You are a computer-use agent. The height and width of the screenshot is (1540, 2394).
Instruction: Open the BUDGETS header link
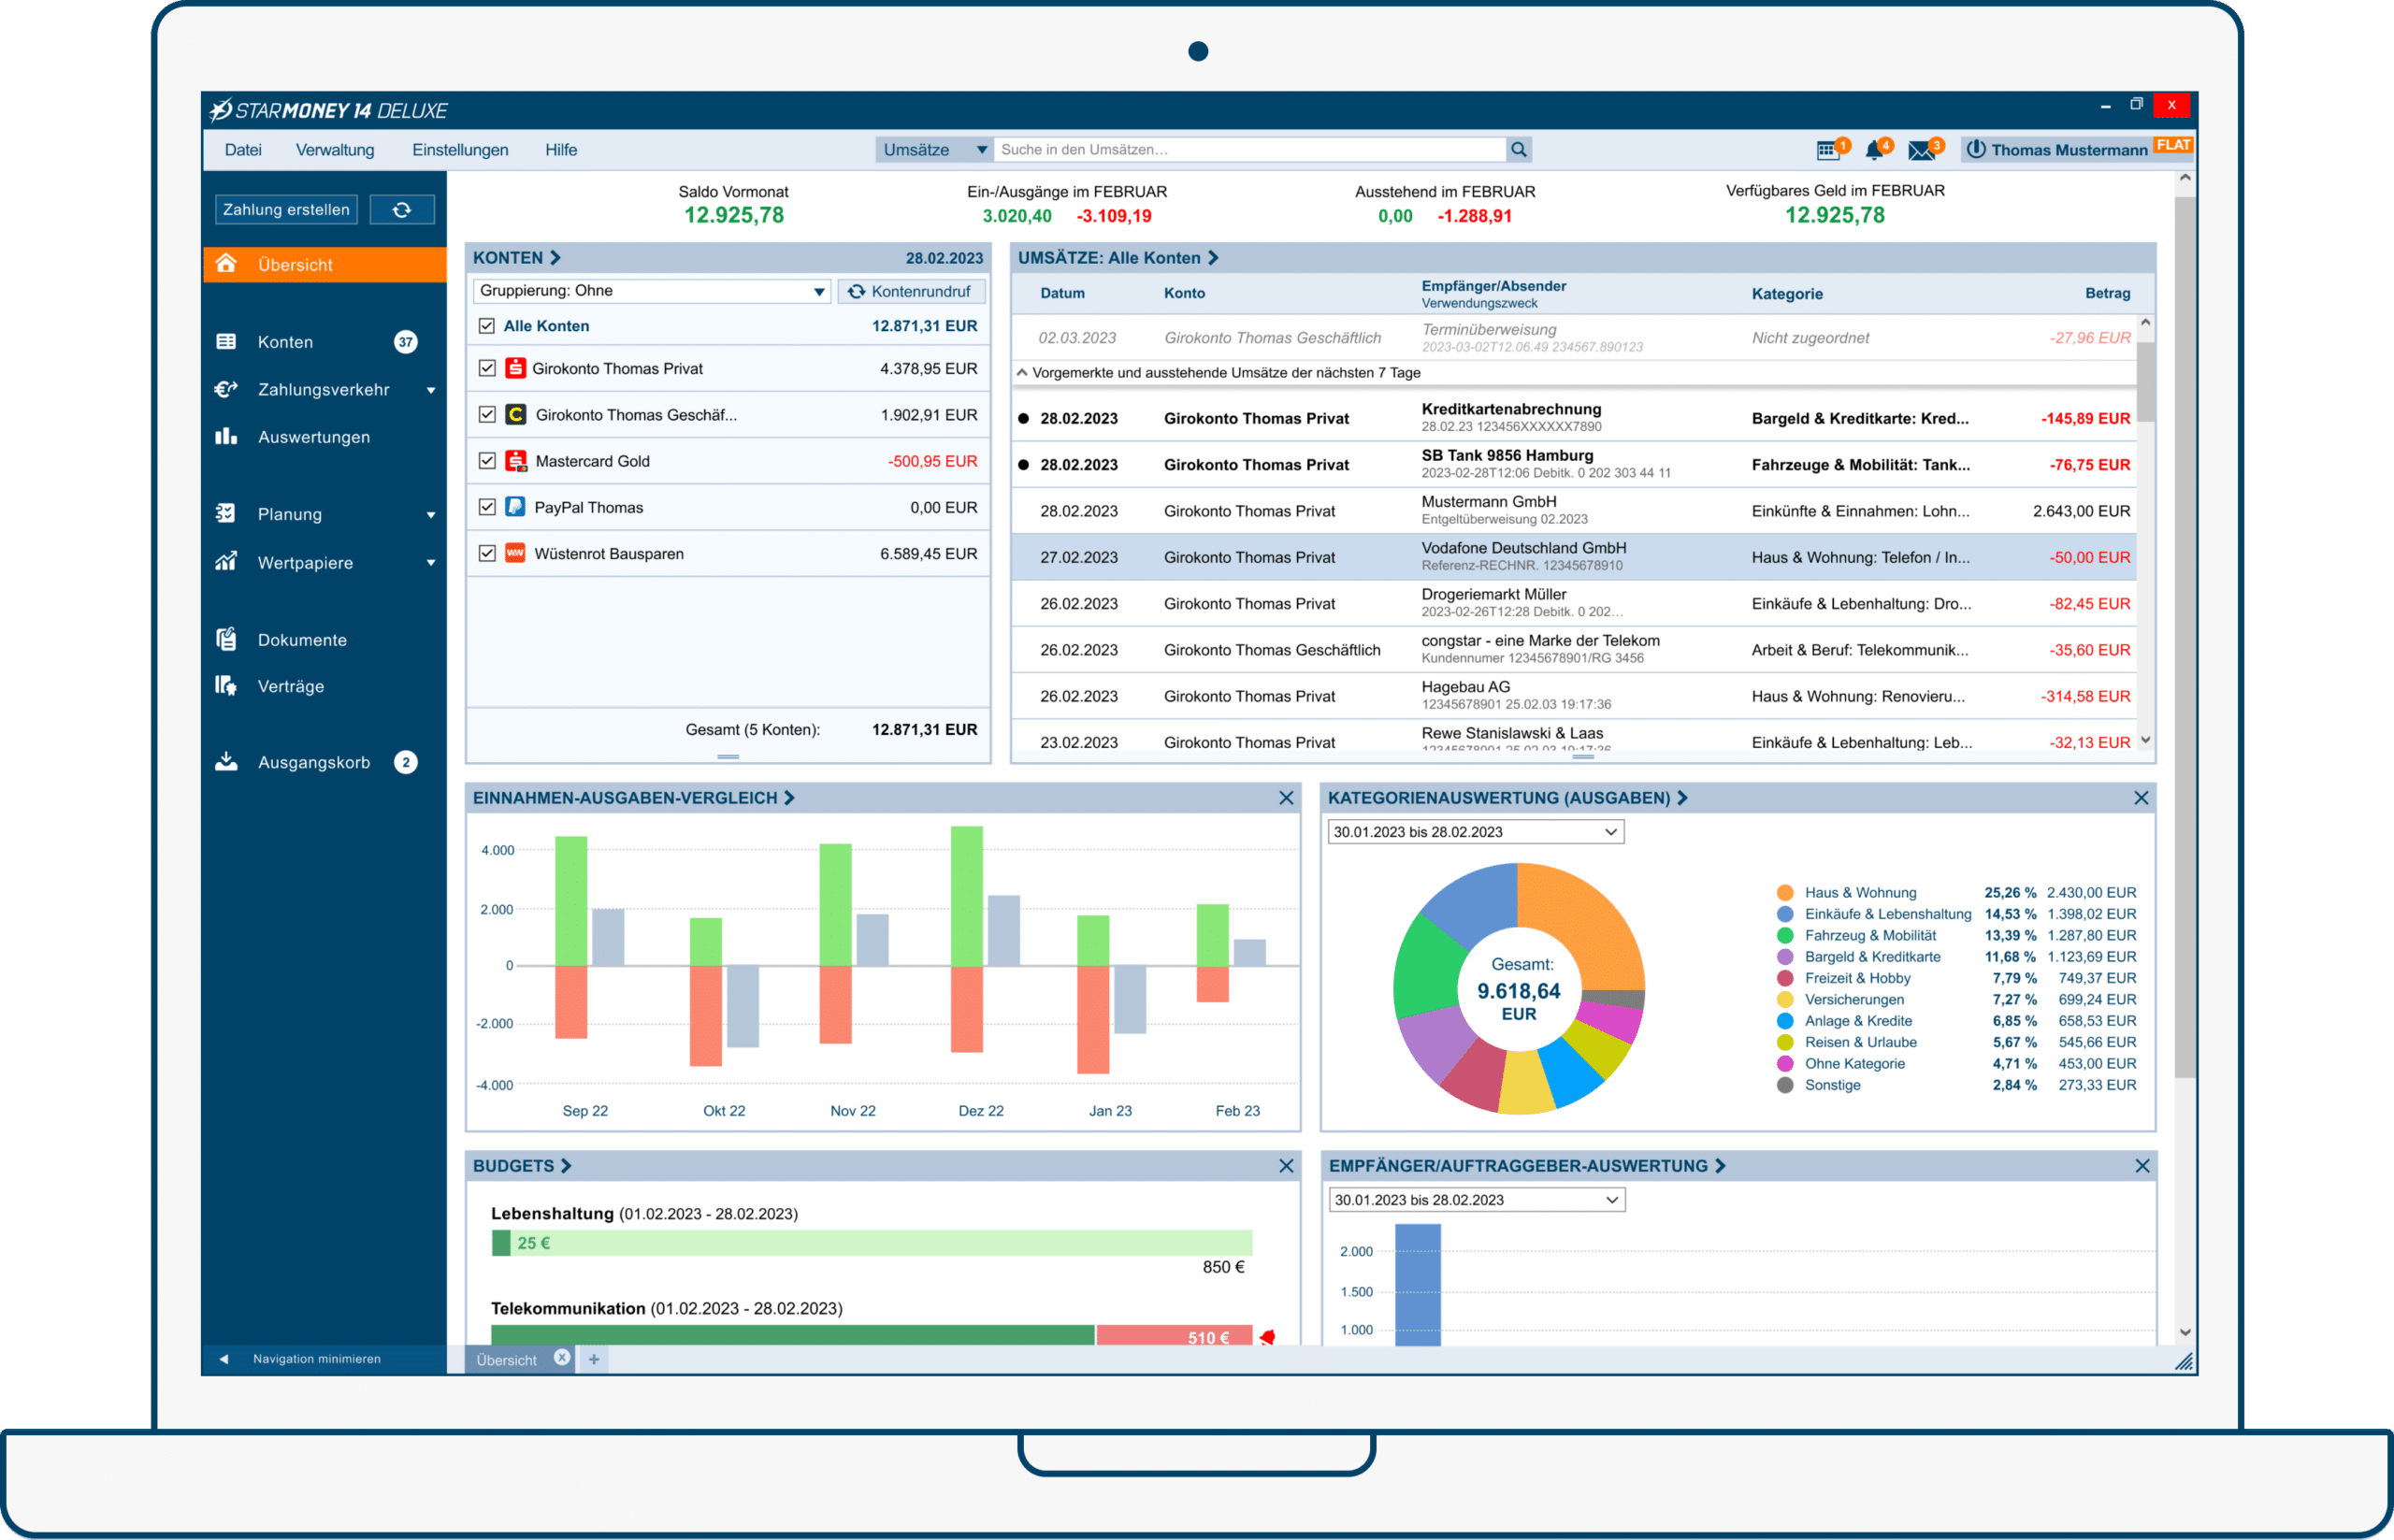click(x=522, y=1166)
